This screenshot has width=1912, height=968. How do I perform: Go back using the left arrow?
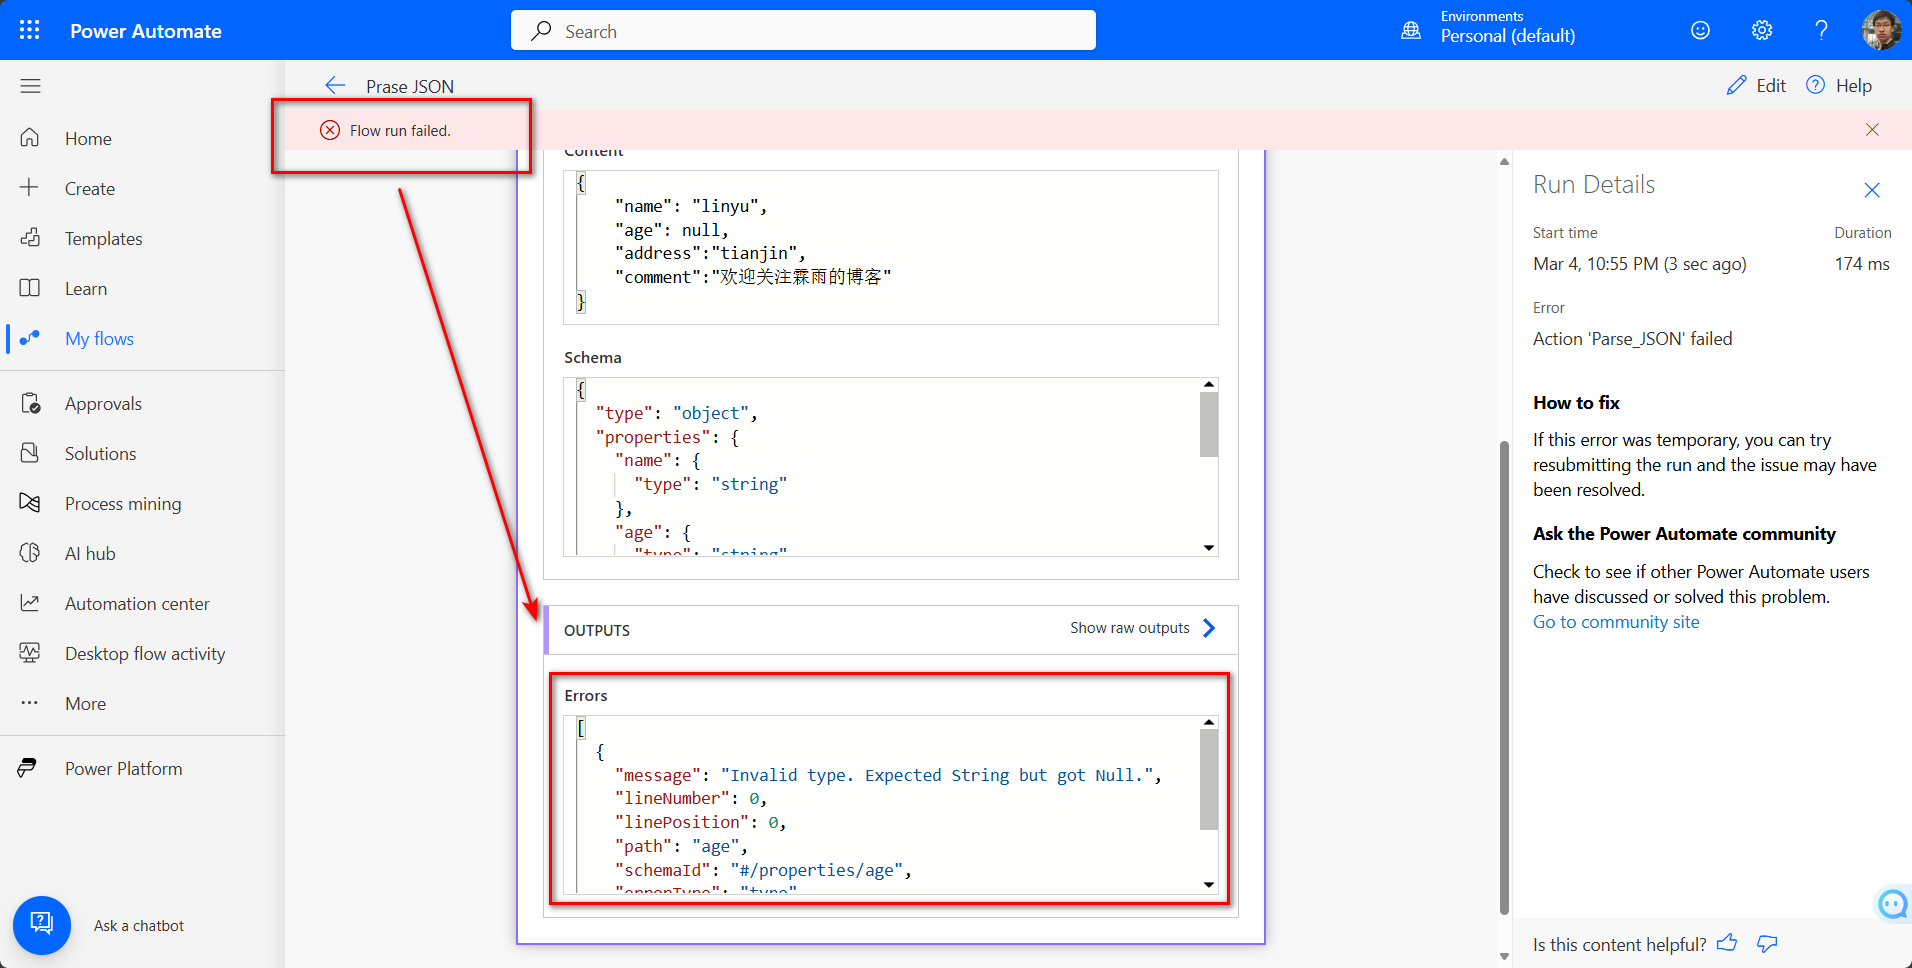[x=335, y=86]
